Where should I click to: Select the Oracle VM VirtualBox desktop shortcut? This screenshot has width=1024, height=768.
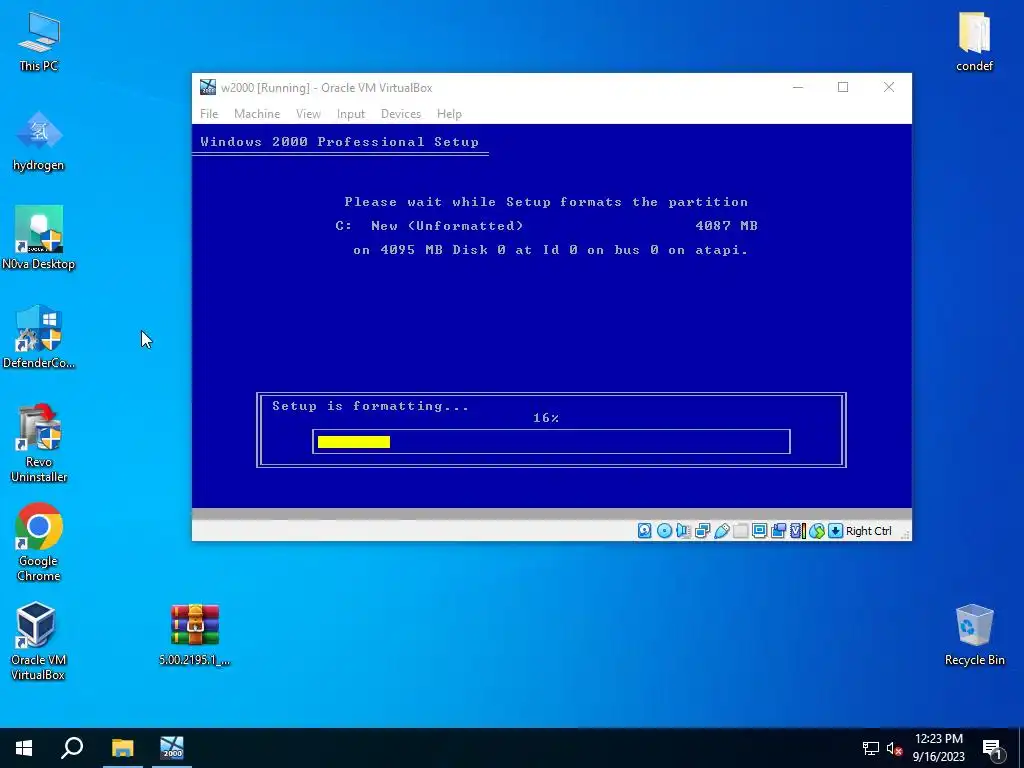pos(39,641)
